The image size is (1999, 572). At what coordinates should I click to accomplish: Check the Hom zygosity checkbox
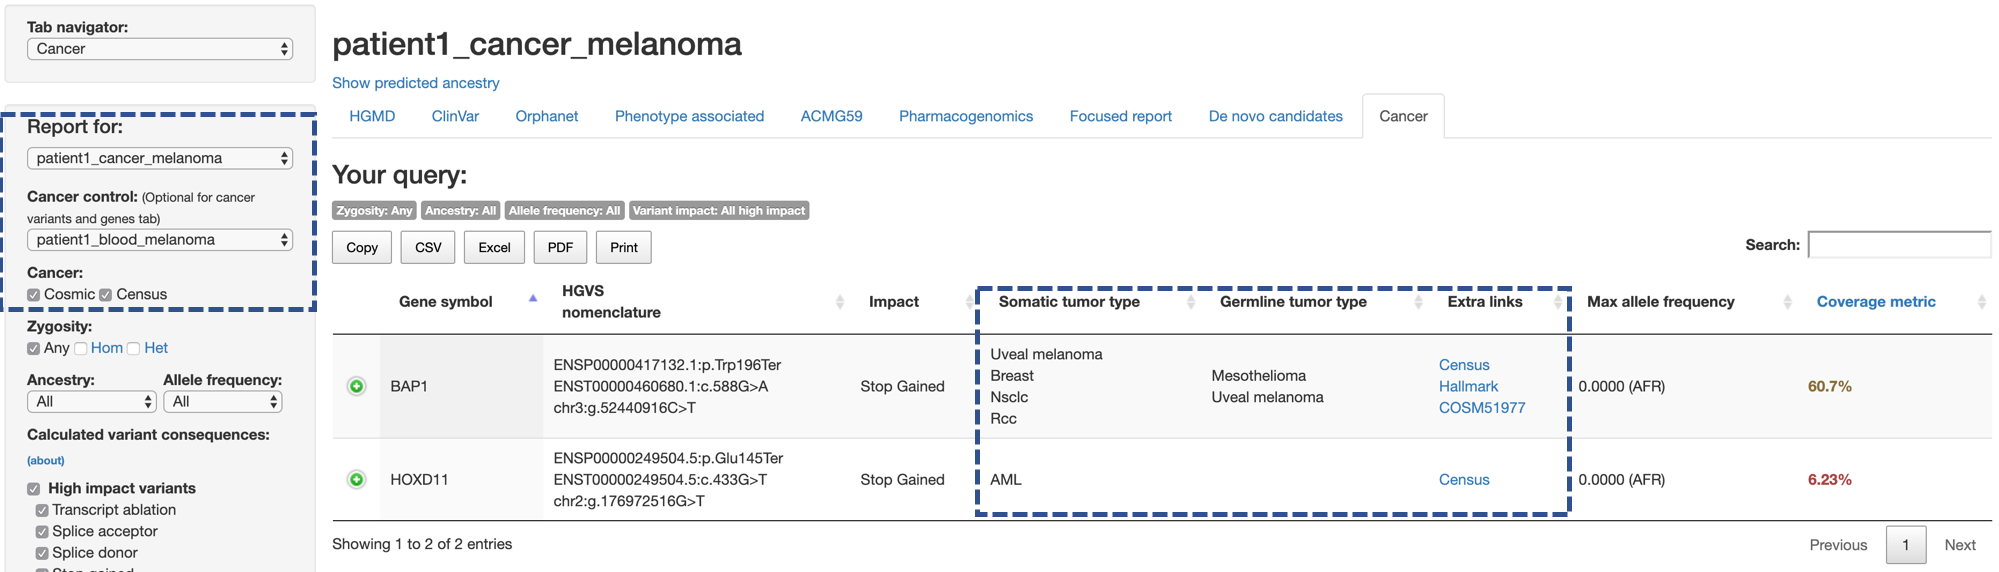click(x=81, y=349)
